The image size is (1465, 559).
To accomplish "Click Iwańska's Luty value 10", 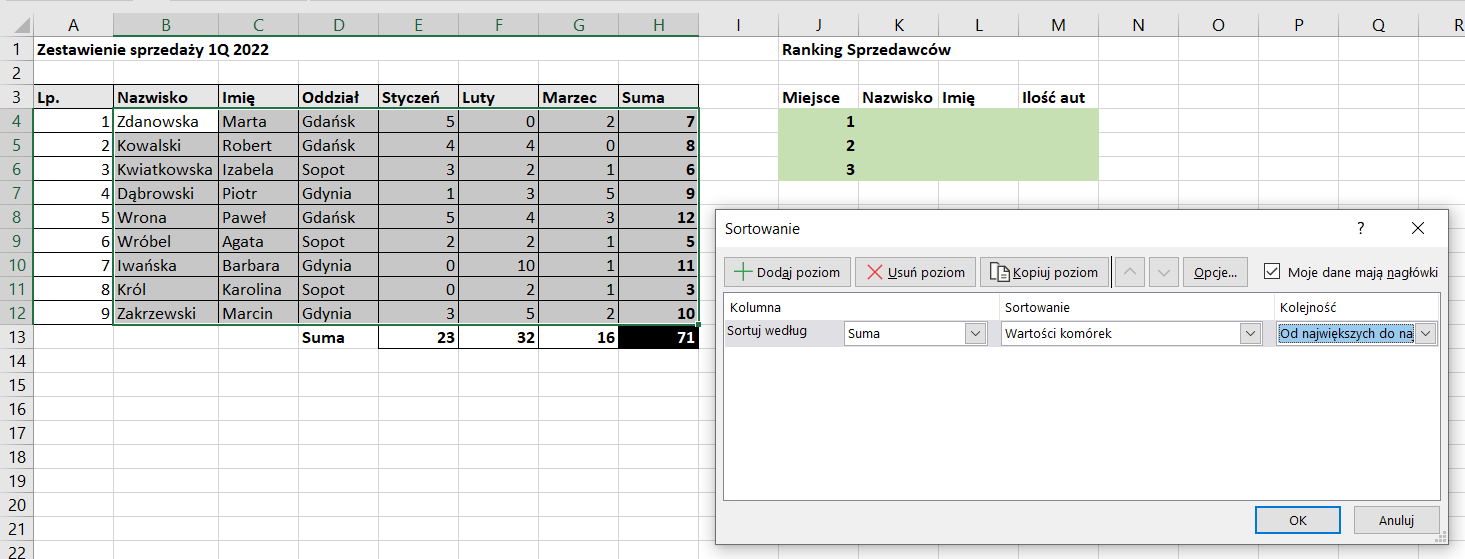I will 498,265.
